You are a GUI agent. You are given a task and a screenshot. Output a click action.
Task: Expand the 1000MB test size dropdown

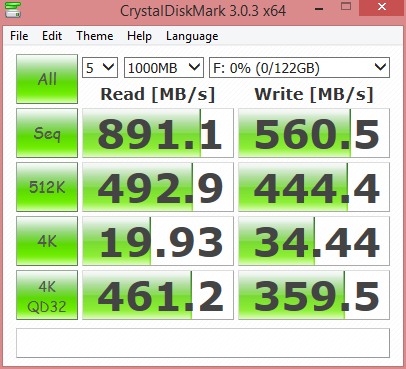pyautogui.click(x=164, y=68)
